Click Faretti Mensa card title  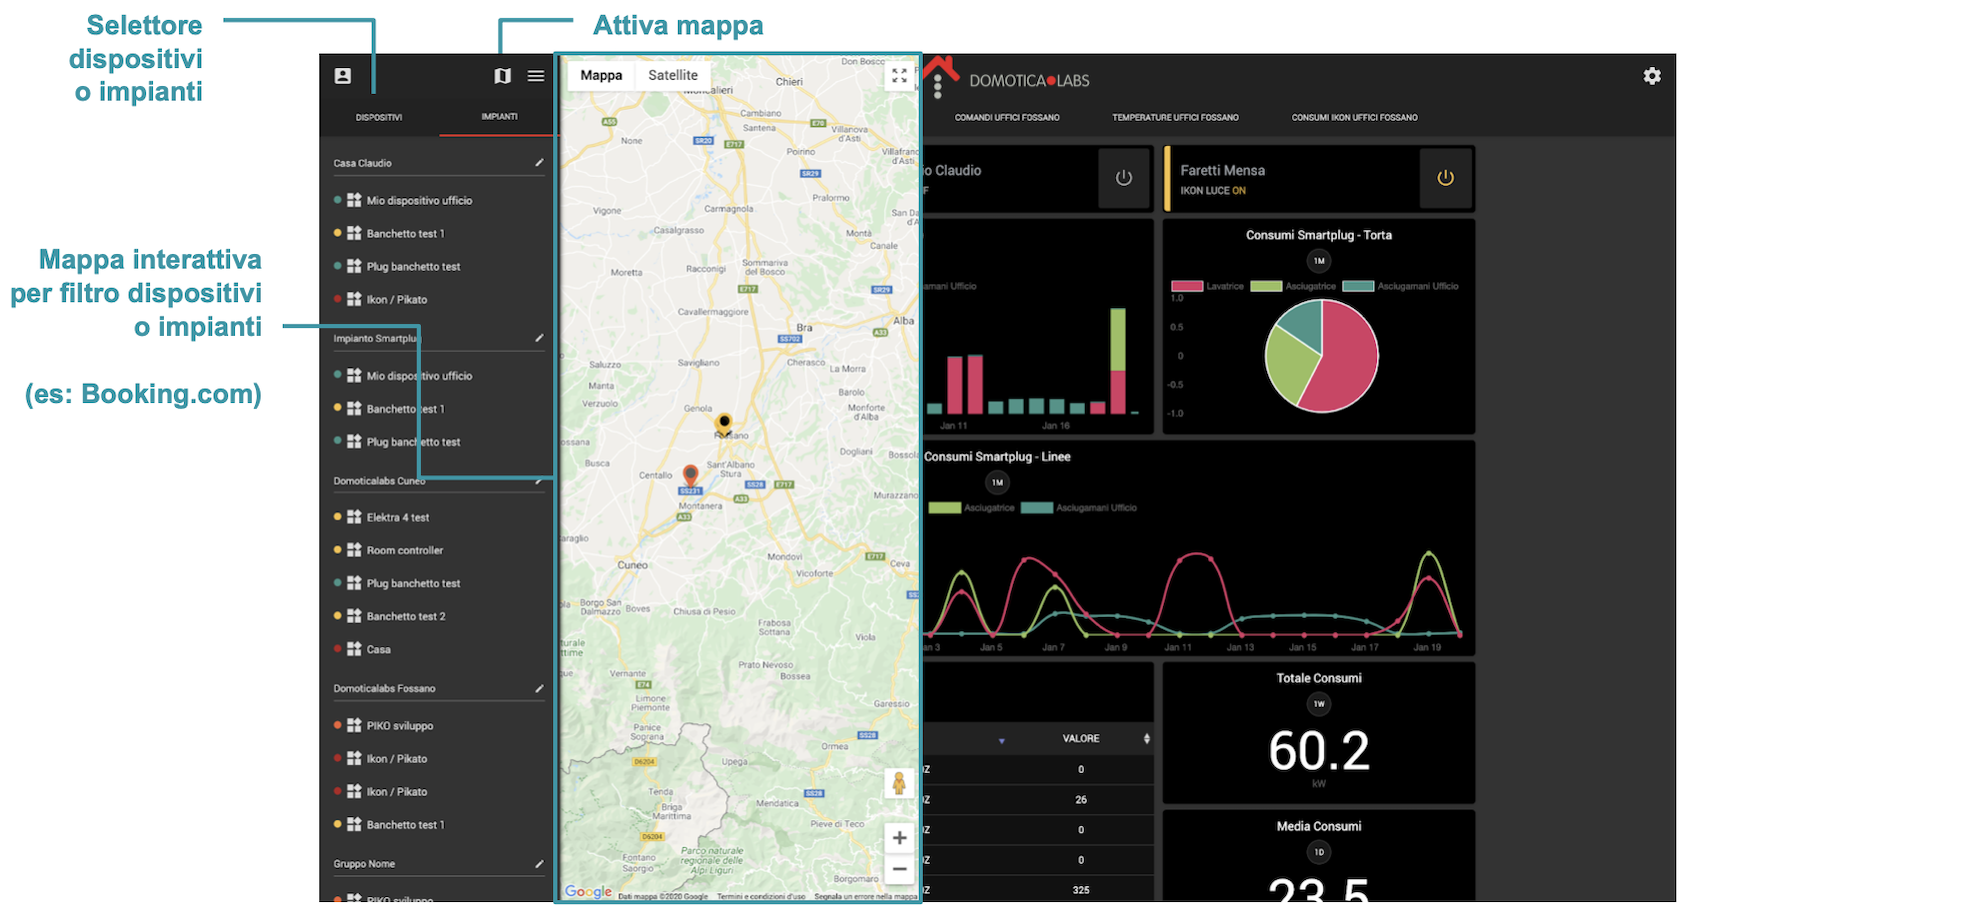point(1222,170)
